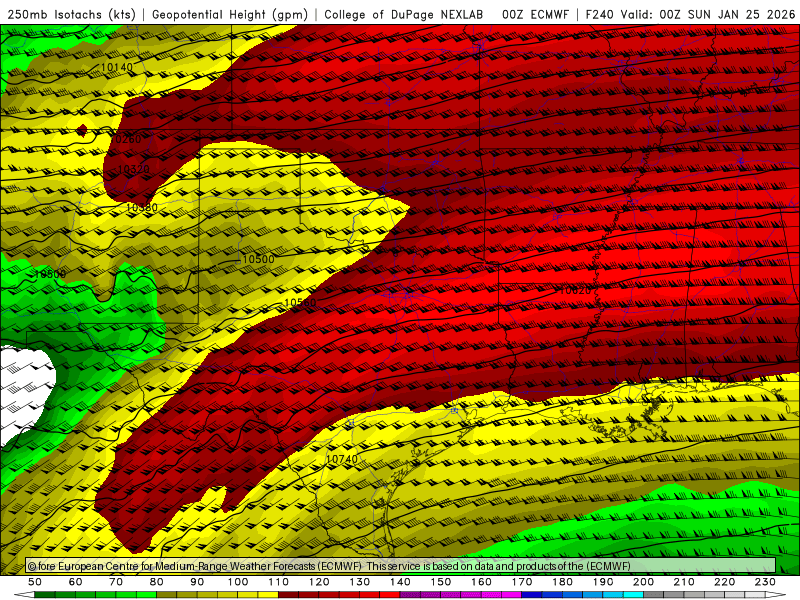Click the '100' colorbar label
Image resolution: width=800 pixels, height=600 pixels.
(238, 582)
